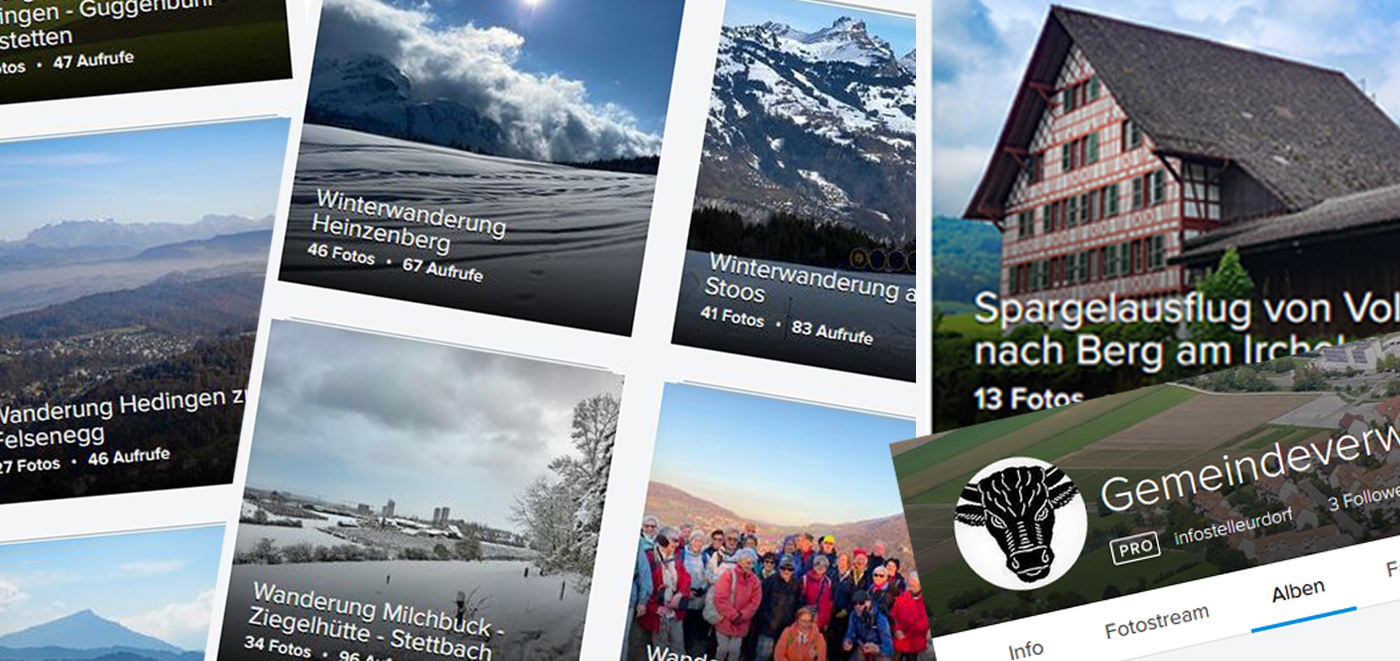Click the Gemeindeverwaltung profile name
This screenshot has width=1400, height=661.
click(1250, 466)
